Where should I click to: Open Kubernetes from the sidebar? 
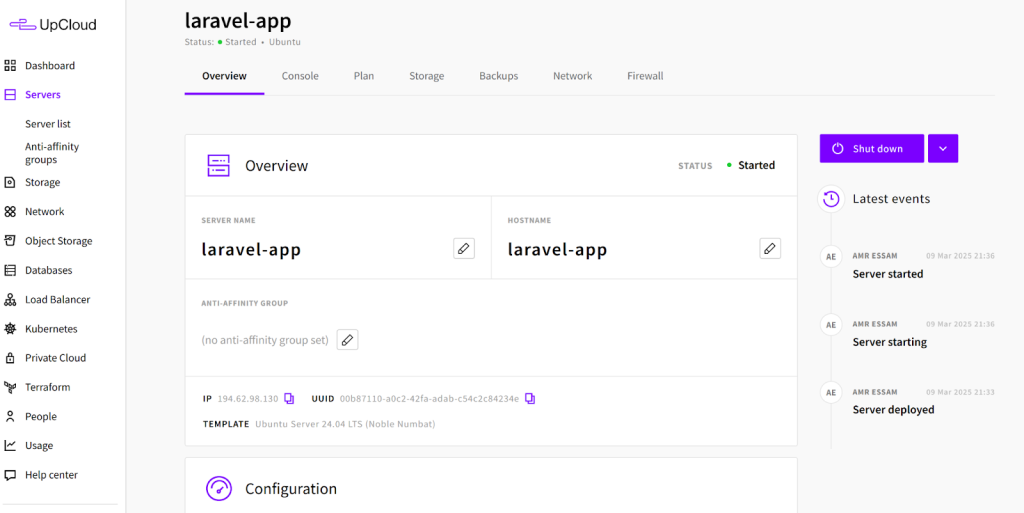pyautogui.click(x=50, y=329)
